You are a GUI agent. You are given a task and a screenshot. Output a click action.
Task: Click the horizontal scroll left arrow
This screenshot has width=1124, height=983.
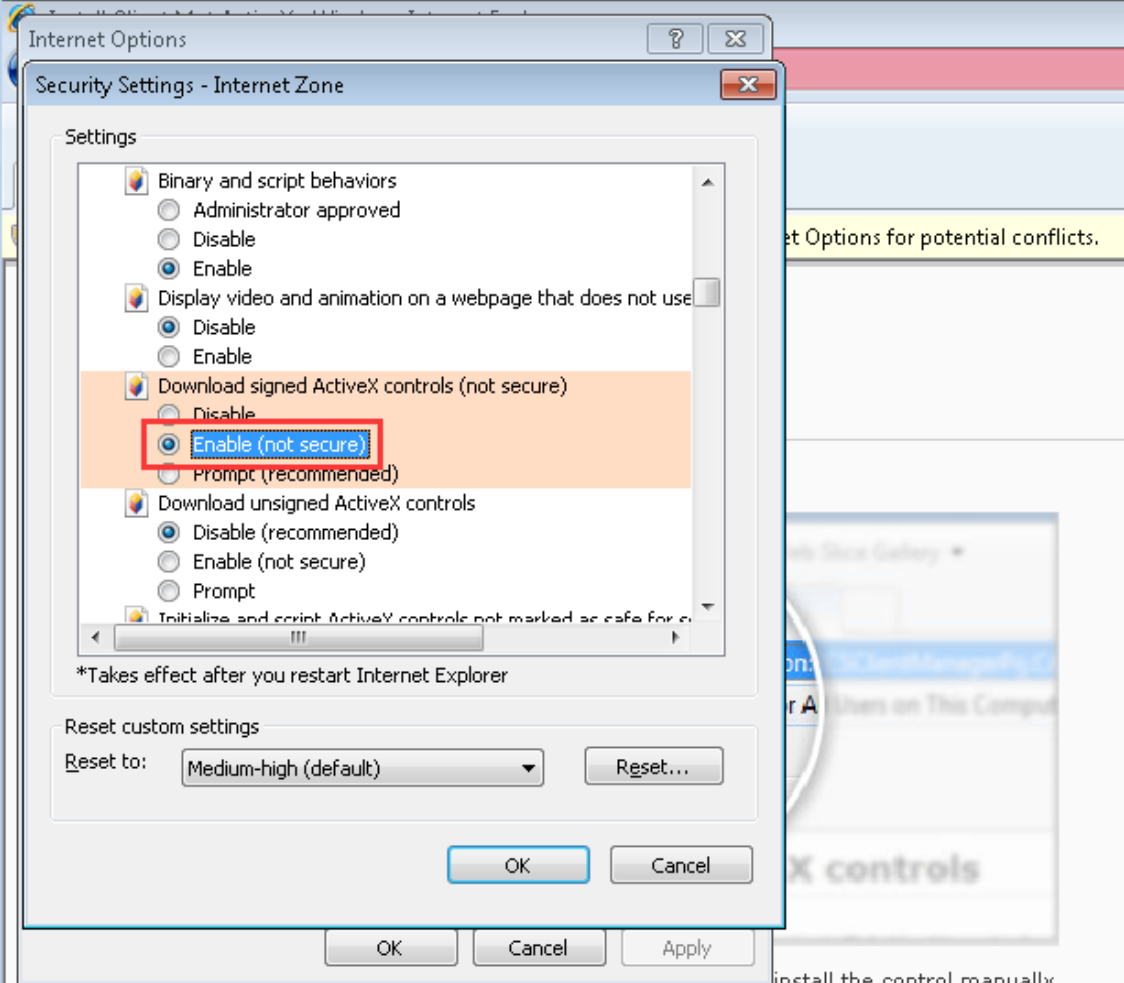tap(96, 637)
